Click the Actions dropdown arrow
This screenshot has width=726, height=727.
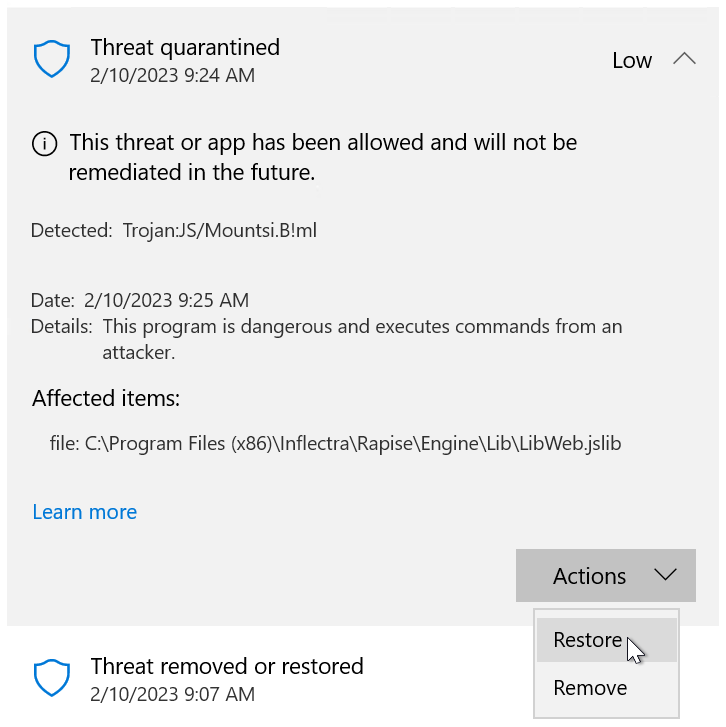coord(665,575)
